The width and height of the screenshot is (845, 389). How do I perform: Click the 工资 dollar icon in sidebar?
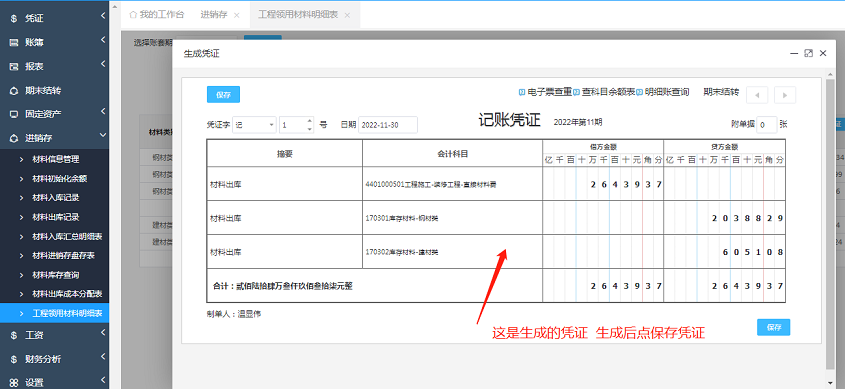(x=14, y=336)
